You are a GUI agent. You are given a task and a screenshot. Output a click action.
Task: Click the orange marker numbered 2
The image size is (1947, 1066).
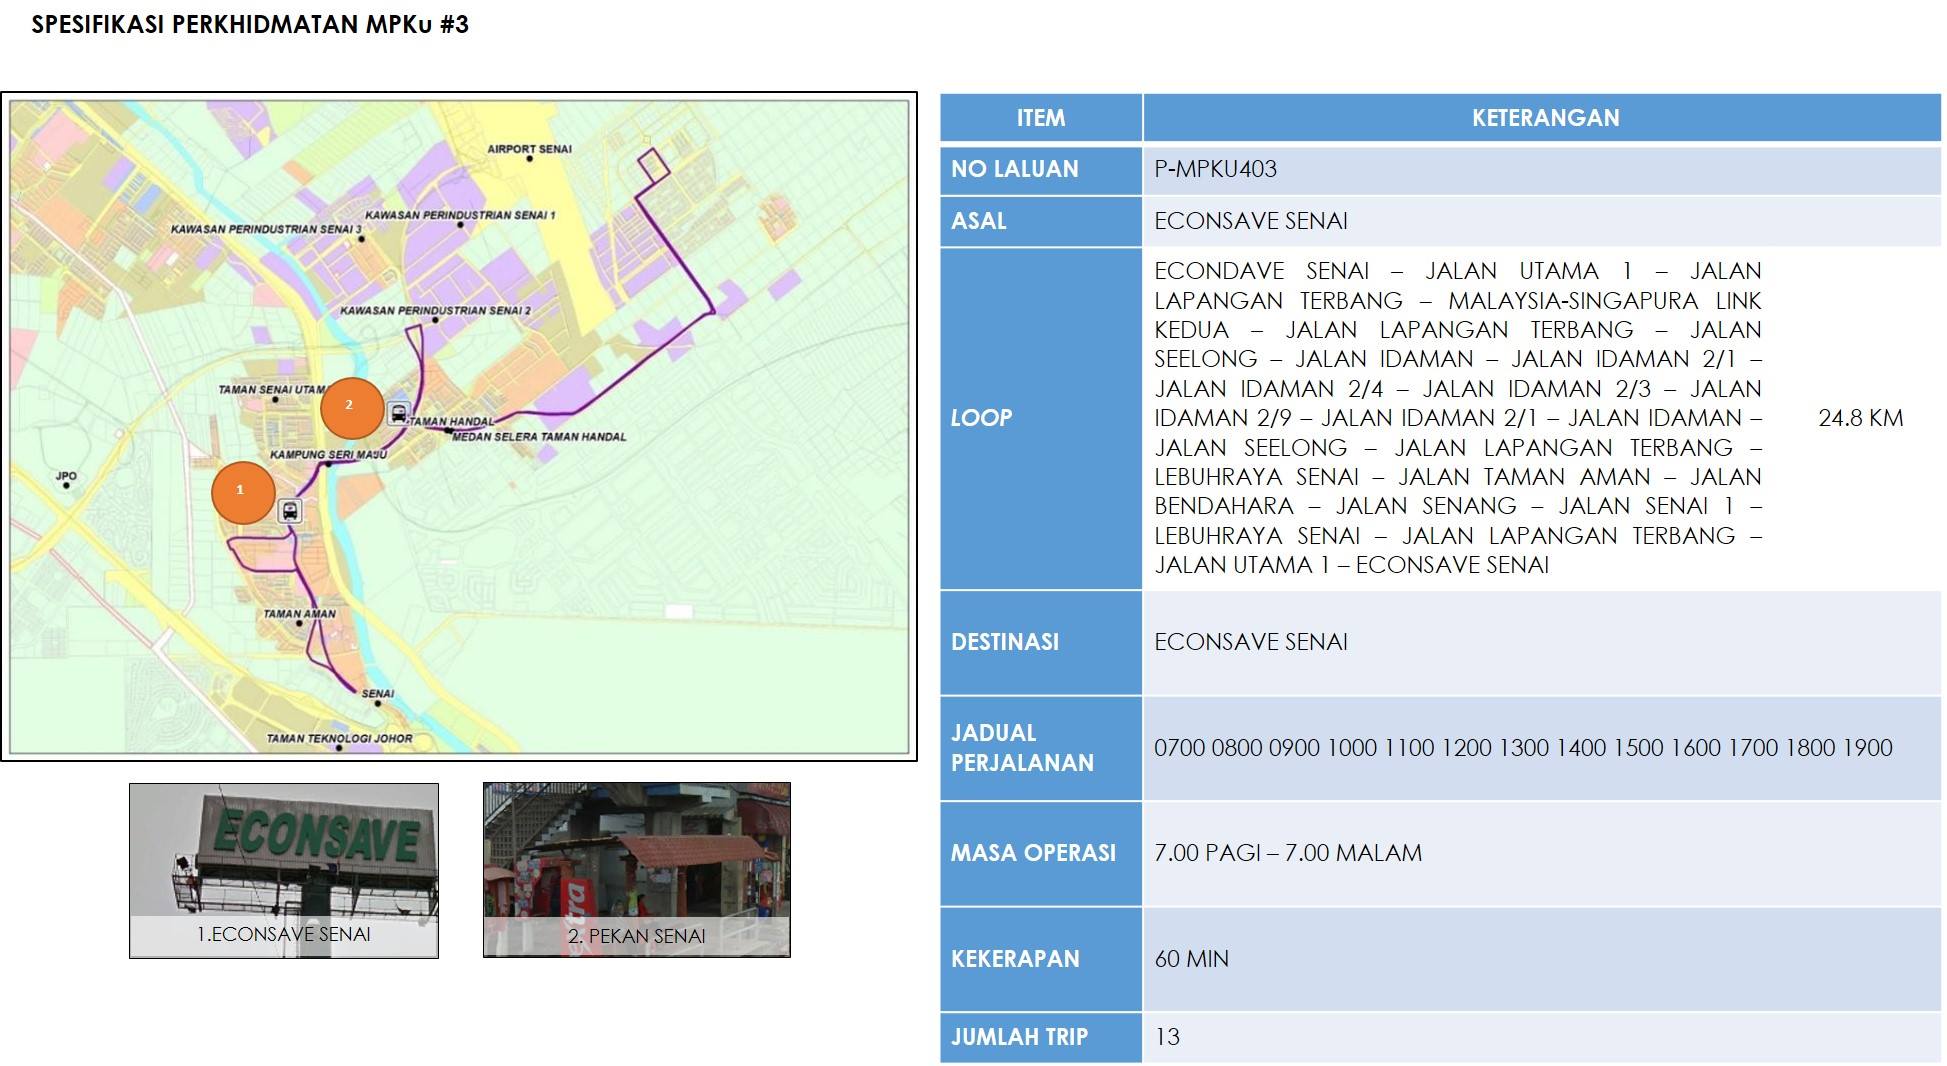[x=351, y=407]
